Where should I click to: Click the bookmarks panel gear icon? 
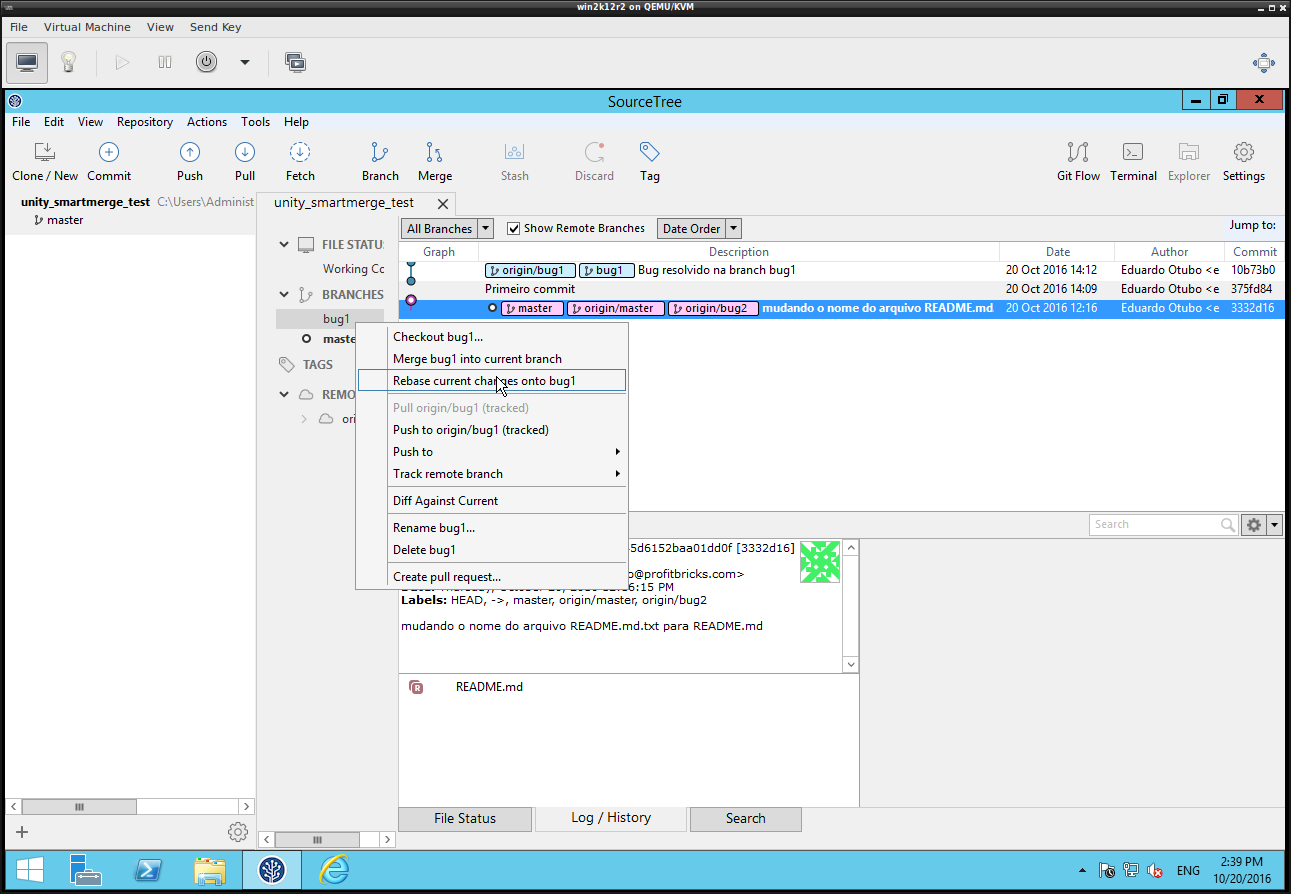coord(237,831)
